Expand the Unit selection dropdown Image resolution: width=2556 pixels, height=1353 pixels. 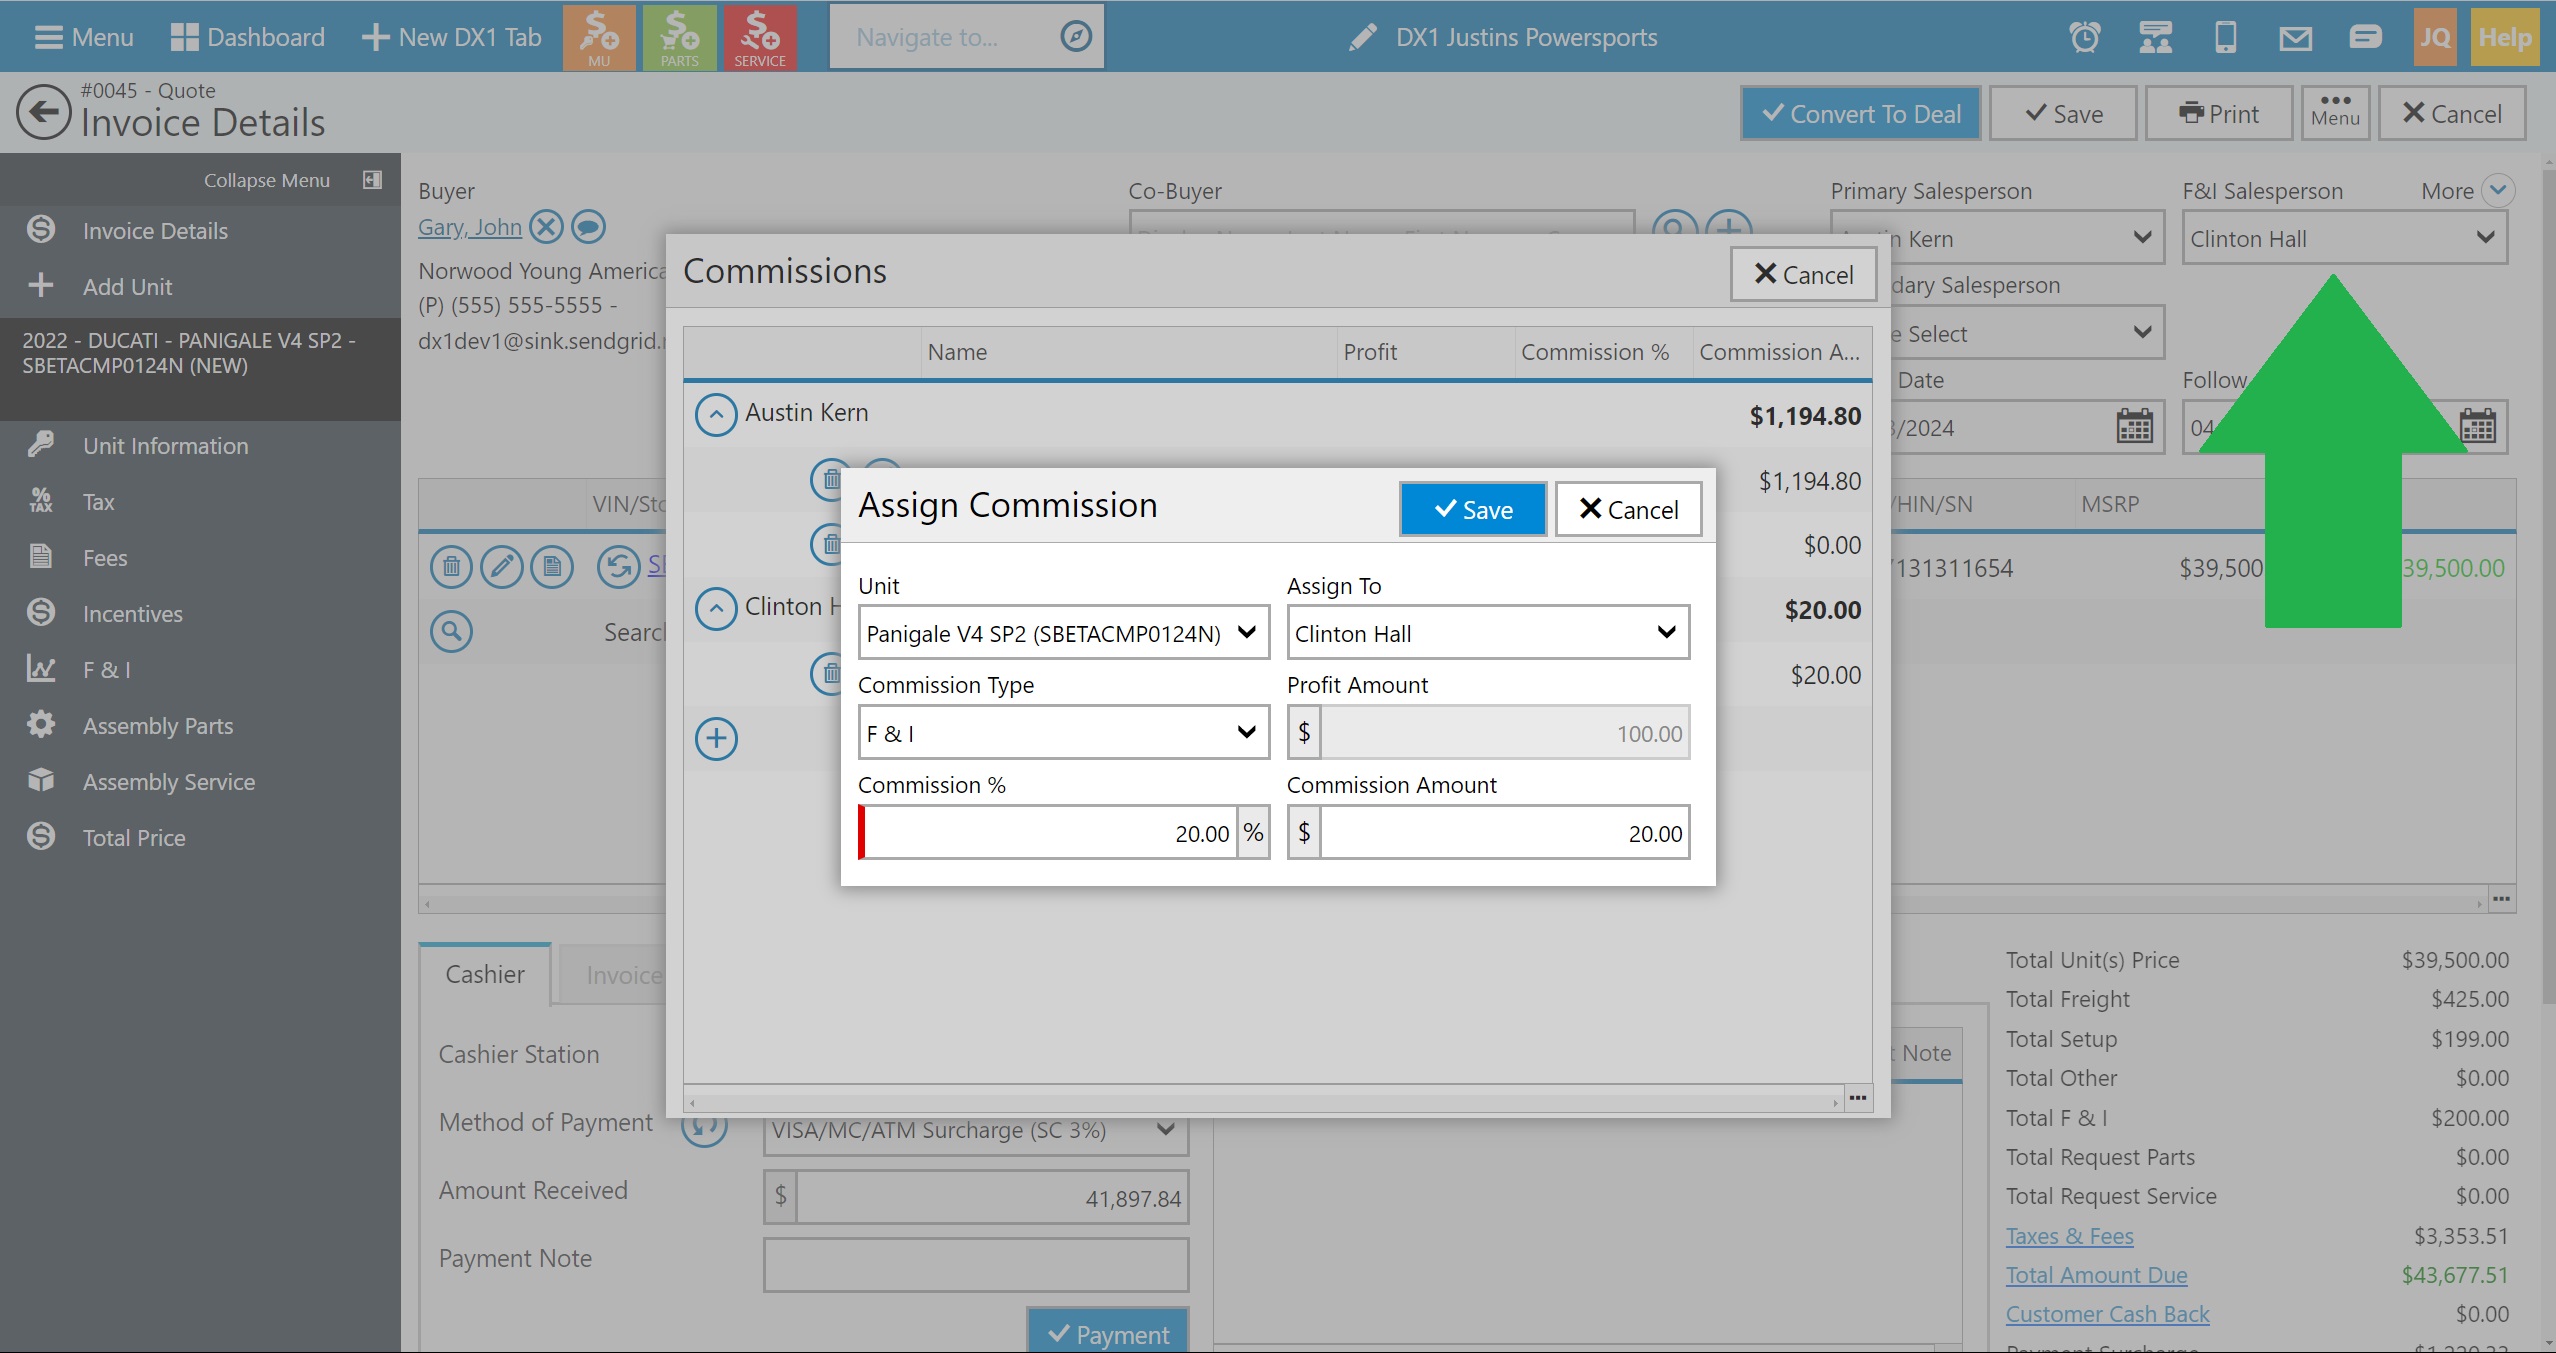pos(1063,633)
